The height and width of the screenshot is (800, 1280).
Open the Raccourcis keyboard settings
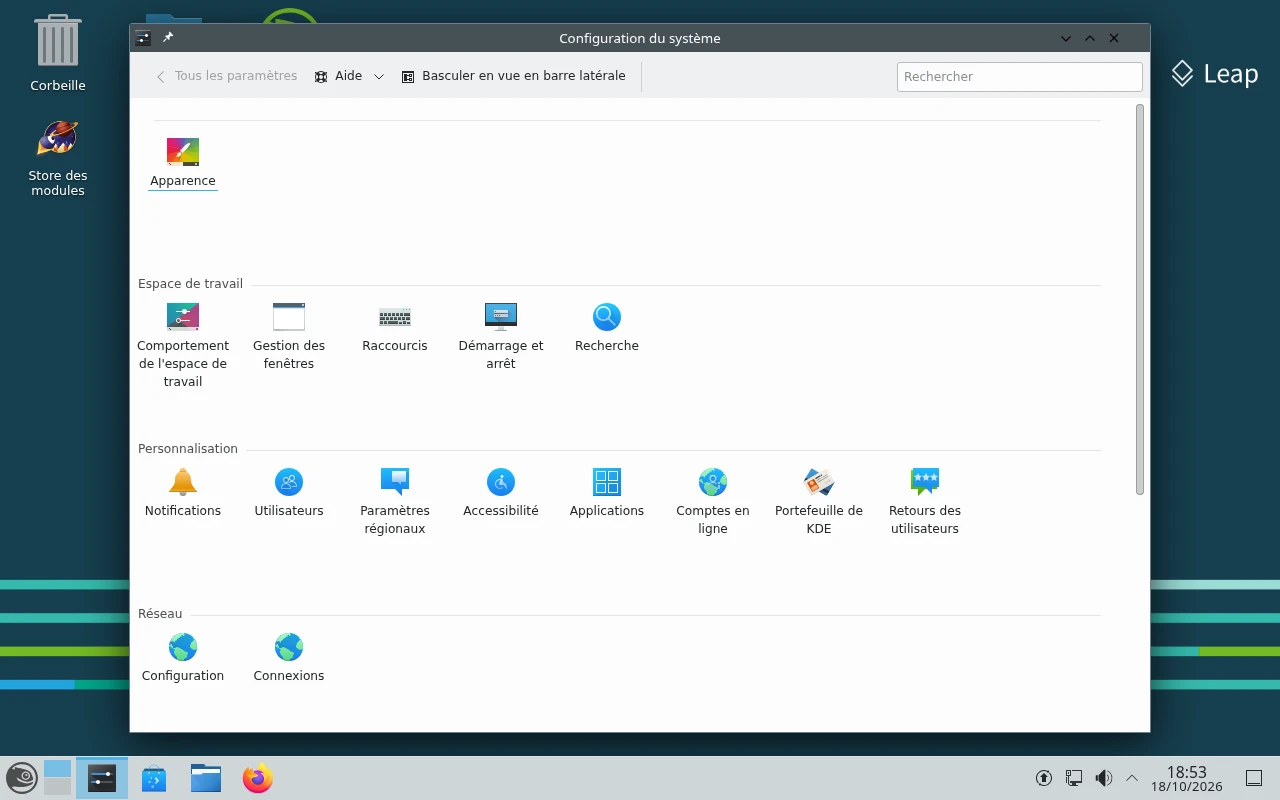(x=395, y=327)
